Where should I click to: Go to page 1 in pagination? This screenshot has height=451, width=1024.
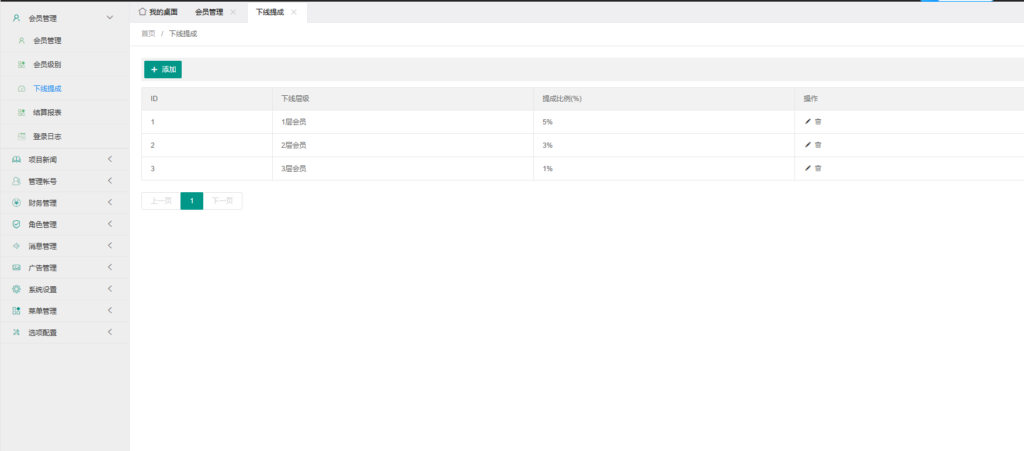[x=191, y=201]
